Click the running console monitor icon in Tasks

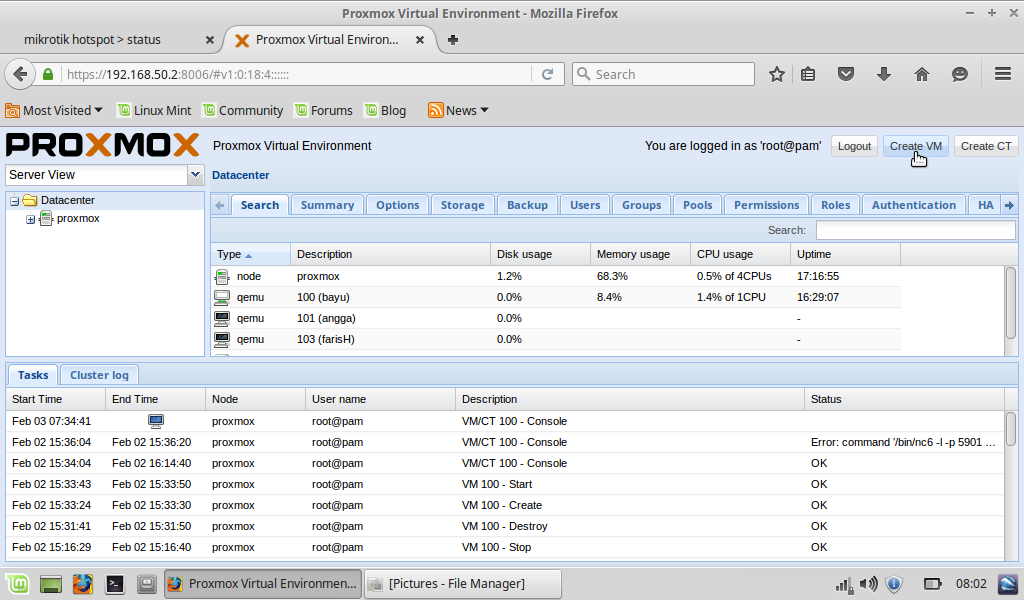click(155, 421)
